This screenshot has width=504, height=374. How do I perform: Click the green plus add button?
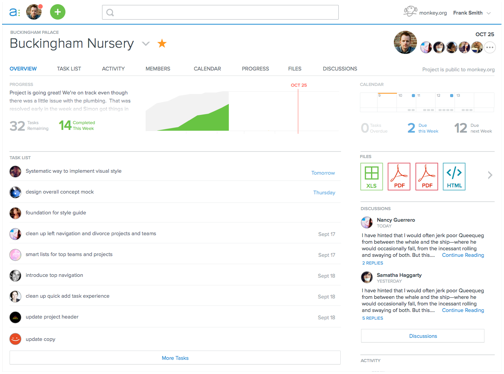[58, 12]
